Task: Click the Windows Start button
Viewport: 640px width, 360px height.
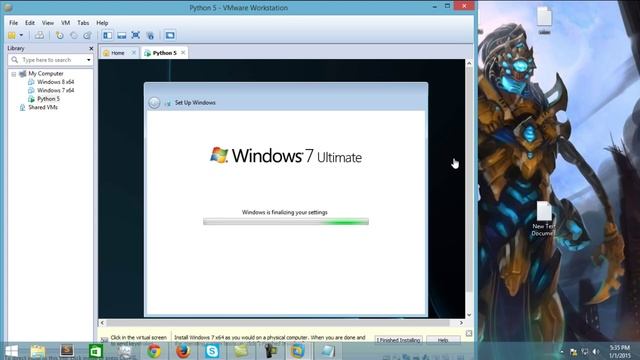Action: point(11,351)
